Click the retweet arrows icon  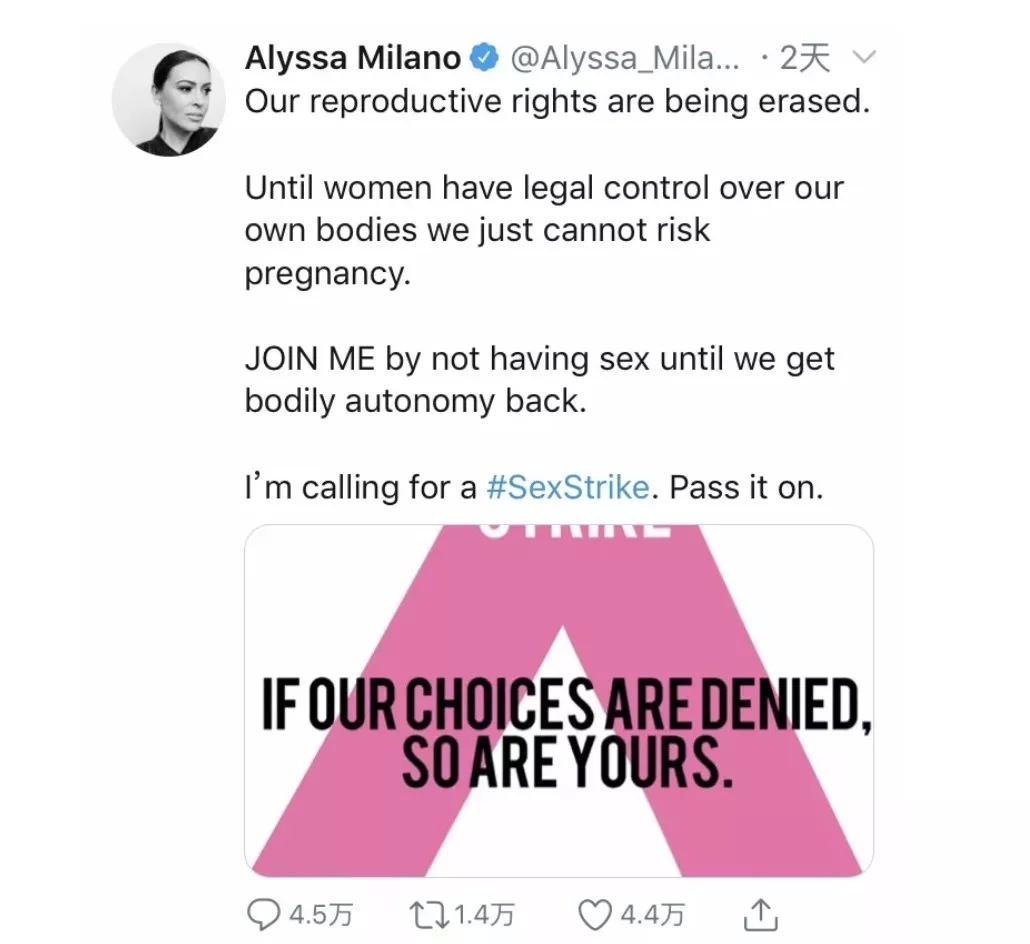[429, 913]
